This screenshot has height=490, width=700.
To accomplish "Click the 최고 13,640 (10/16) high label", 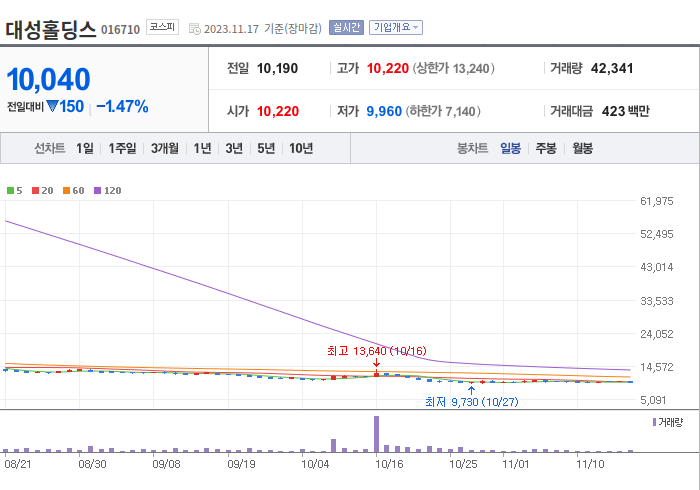I will coord(377,351).
